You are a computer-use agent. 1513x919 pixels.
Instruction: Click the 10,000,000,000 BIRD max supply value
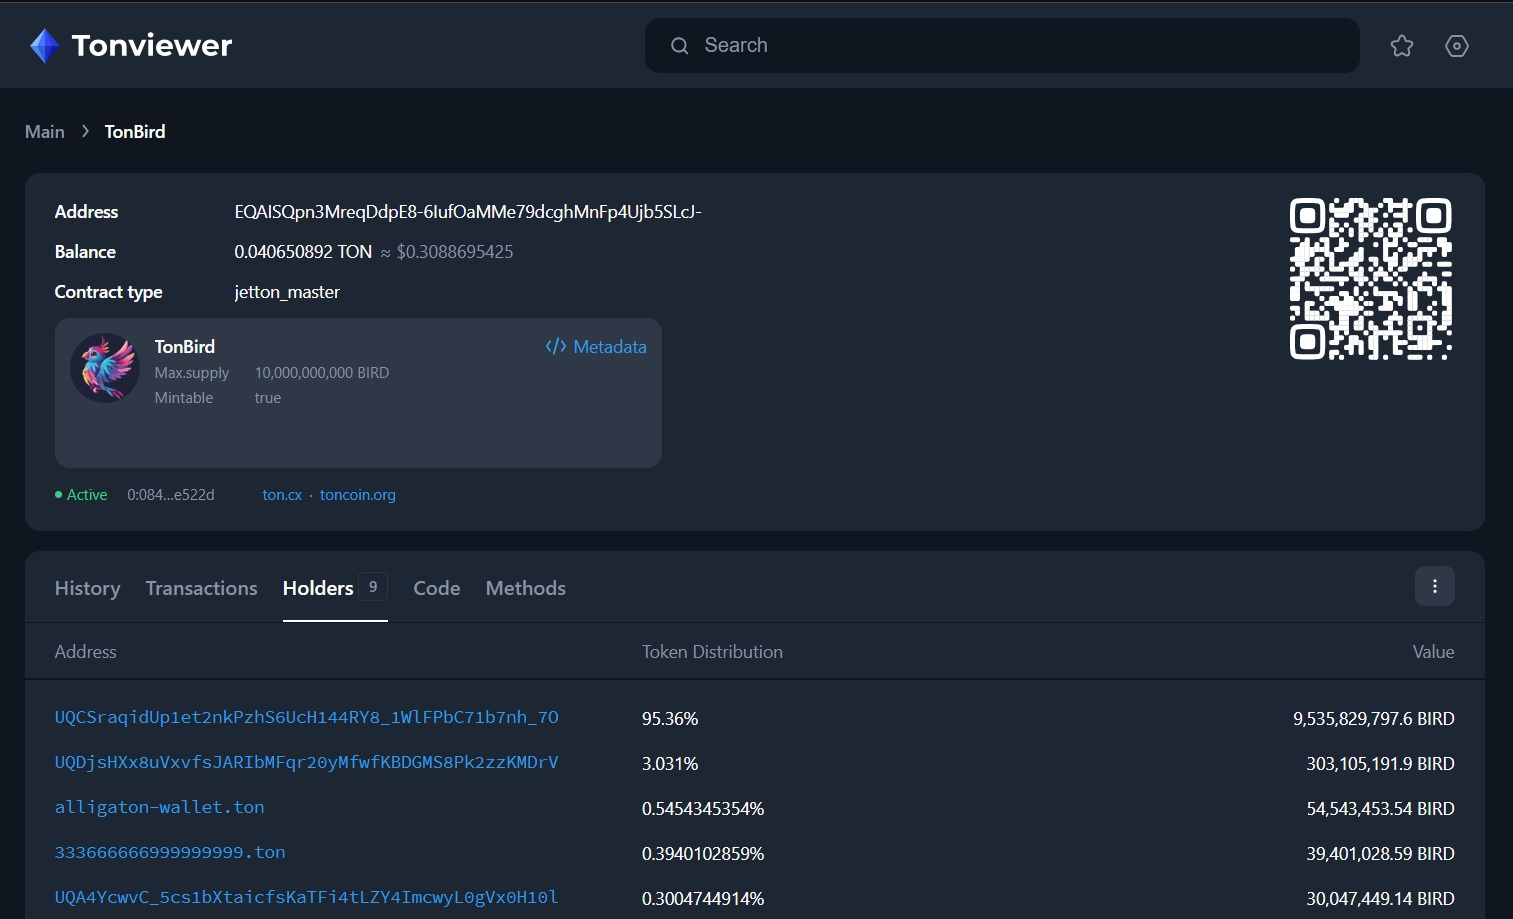click(x=322, y=373)
